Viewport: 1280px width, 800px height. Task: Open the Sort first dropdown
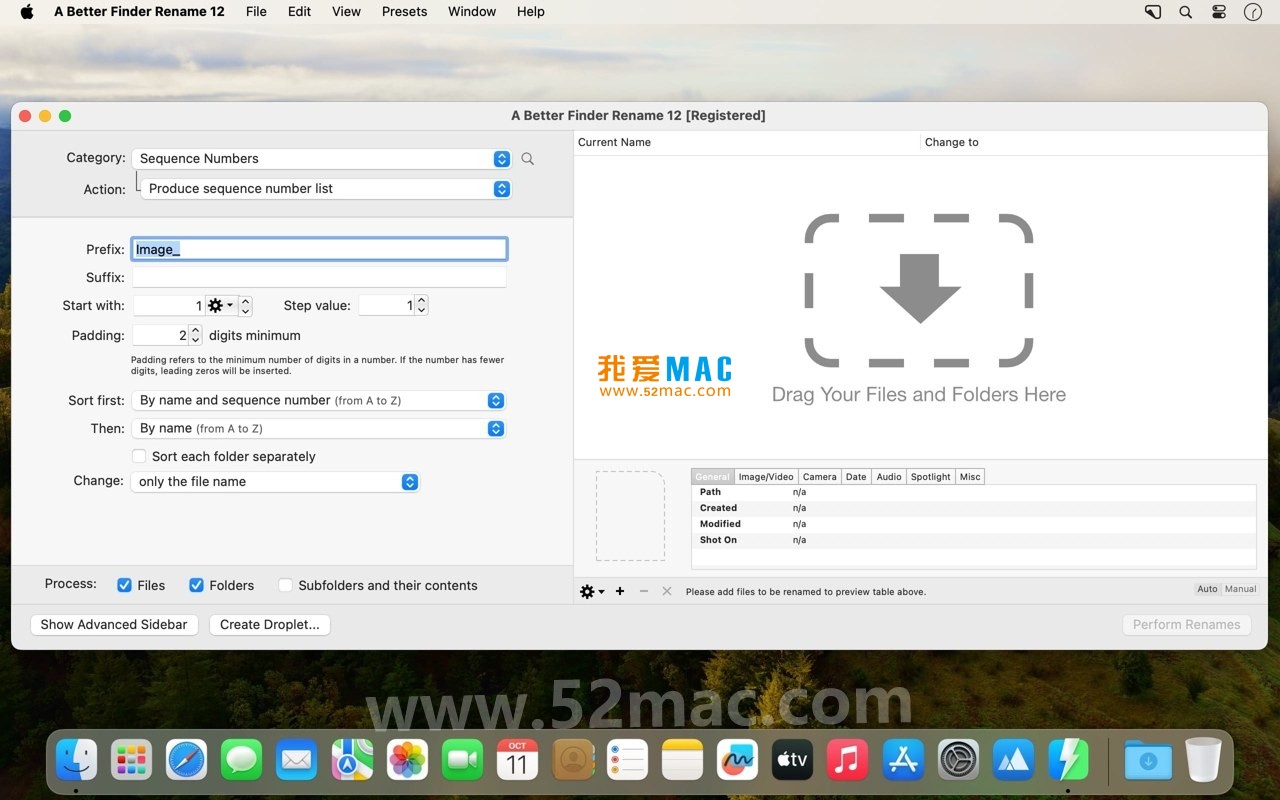coord(318,400)
